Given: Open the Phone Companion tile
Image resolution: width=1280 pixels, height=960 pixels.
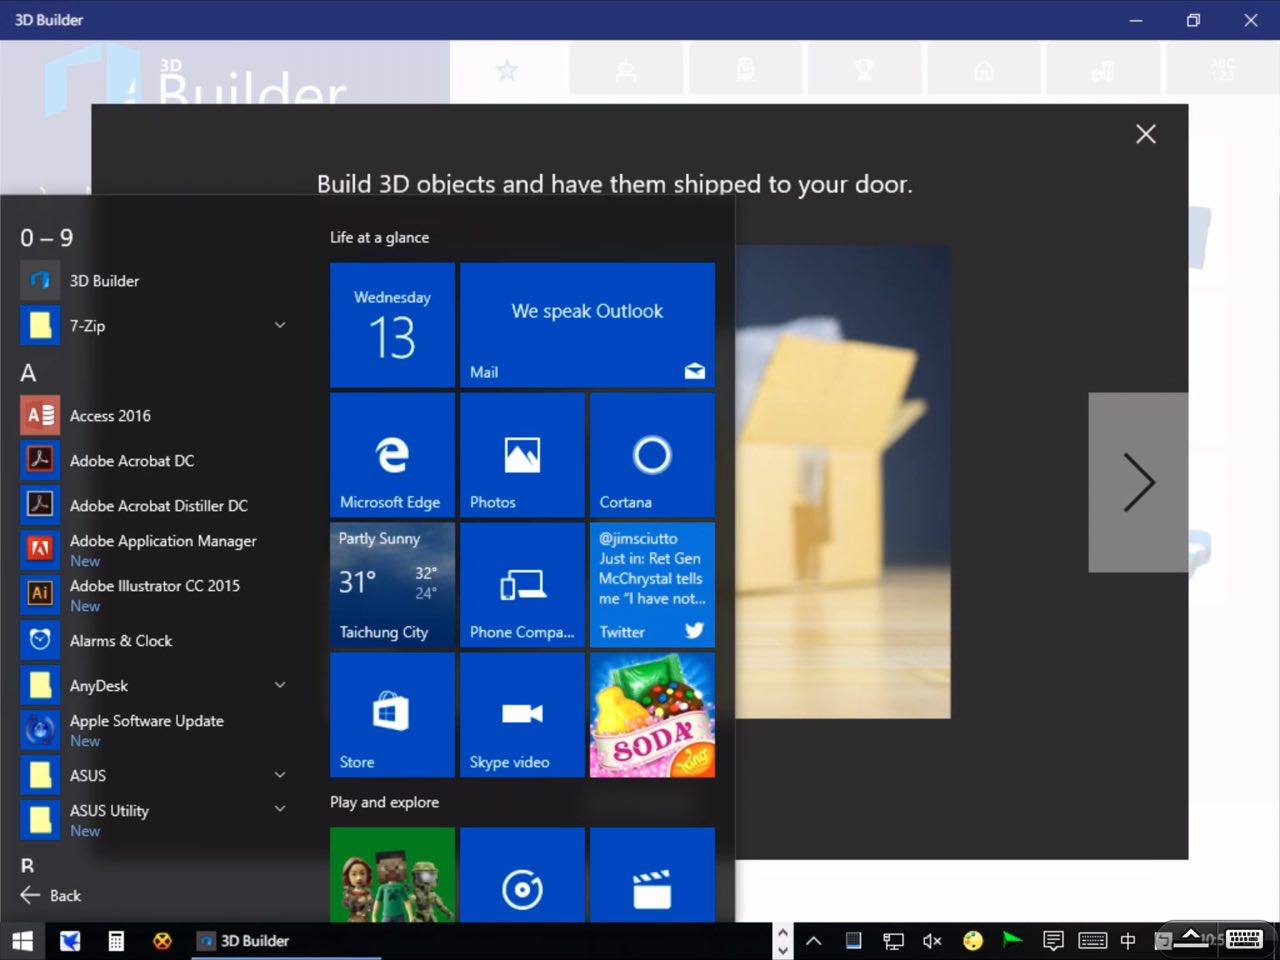Looking at the screenshot, I should coord(522,585).
